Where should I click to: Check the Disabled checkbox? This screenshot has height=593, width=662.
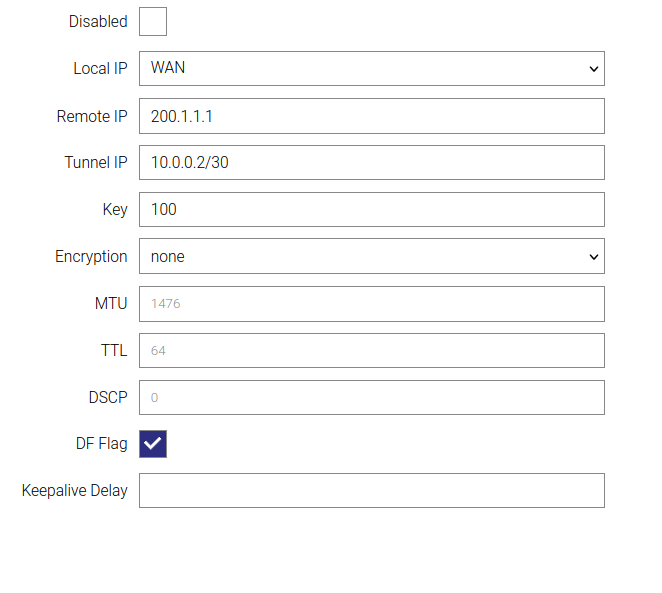coord(153,21)
